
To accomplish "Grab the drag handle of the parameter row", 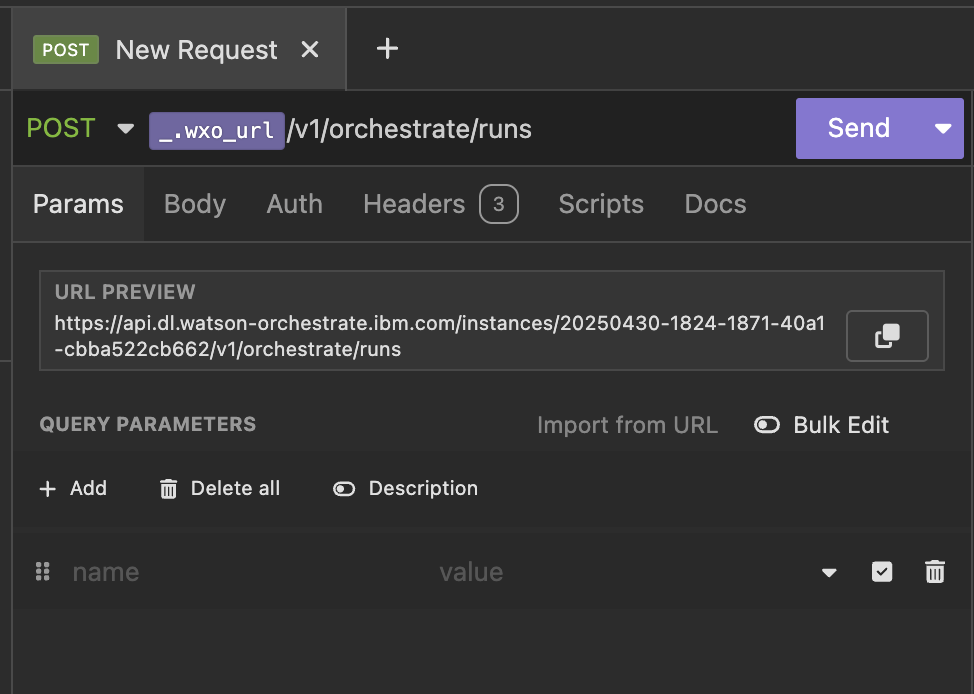I will point(42,572).
